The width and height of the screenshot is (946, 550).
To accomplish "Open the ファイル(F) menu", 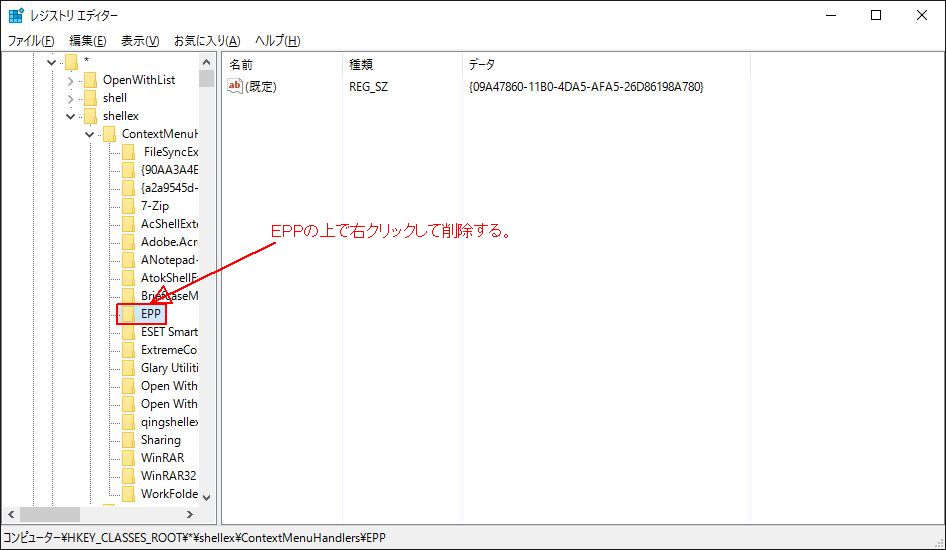I will (x=31, y=41).
